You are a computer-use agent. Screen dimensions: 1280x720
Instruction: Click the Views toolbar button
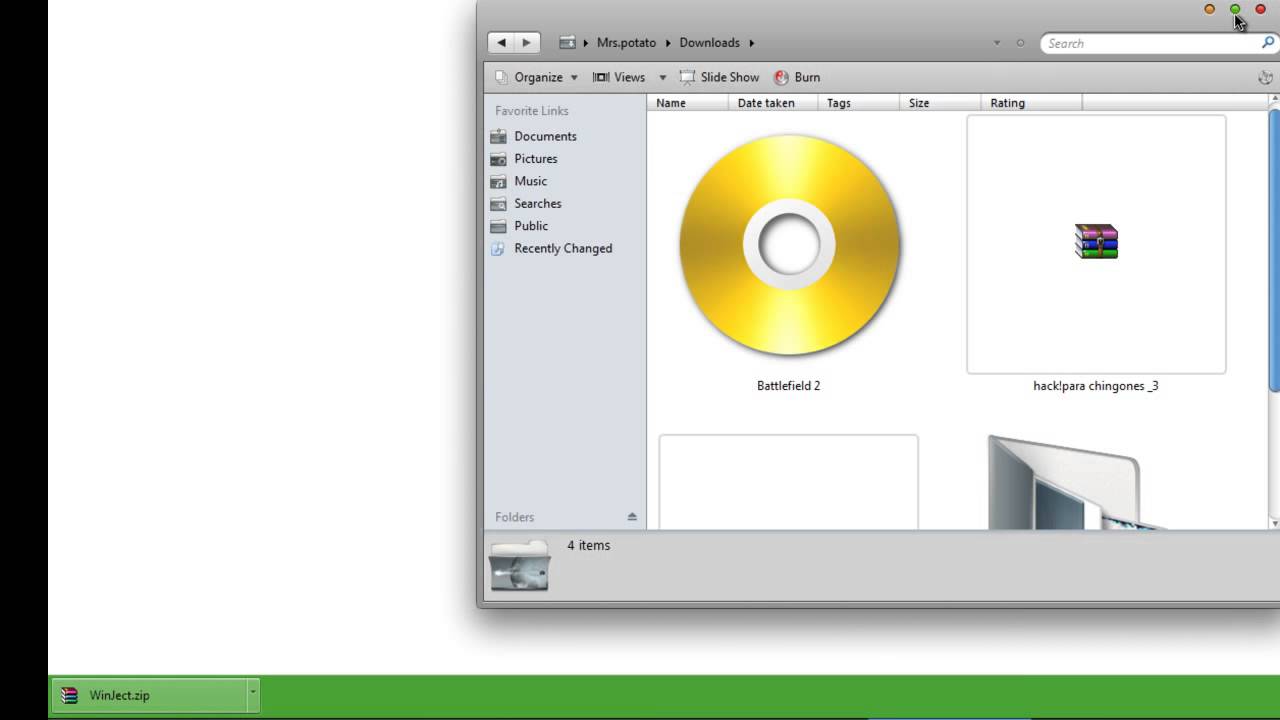[x=619, y=77]
